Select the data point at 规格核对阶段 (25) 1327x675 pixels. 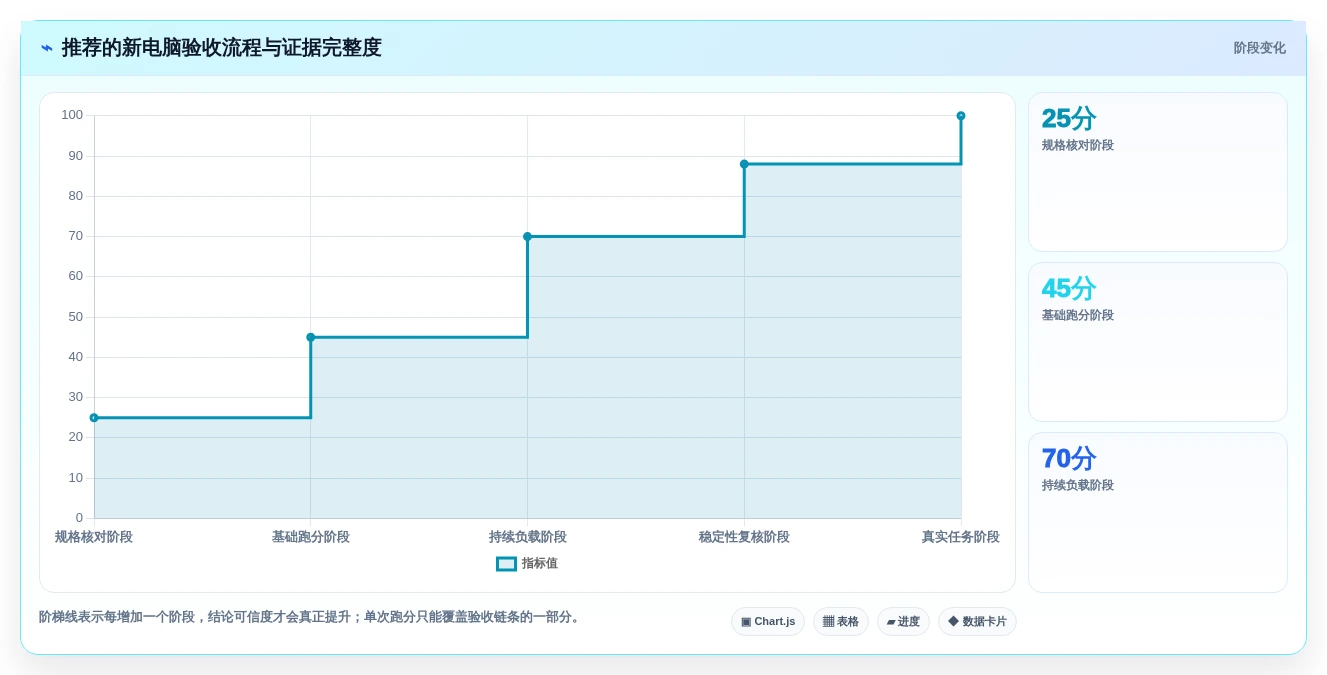[94, 418]
